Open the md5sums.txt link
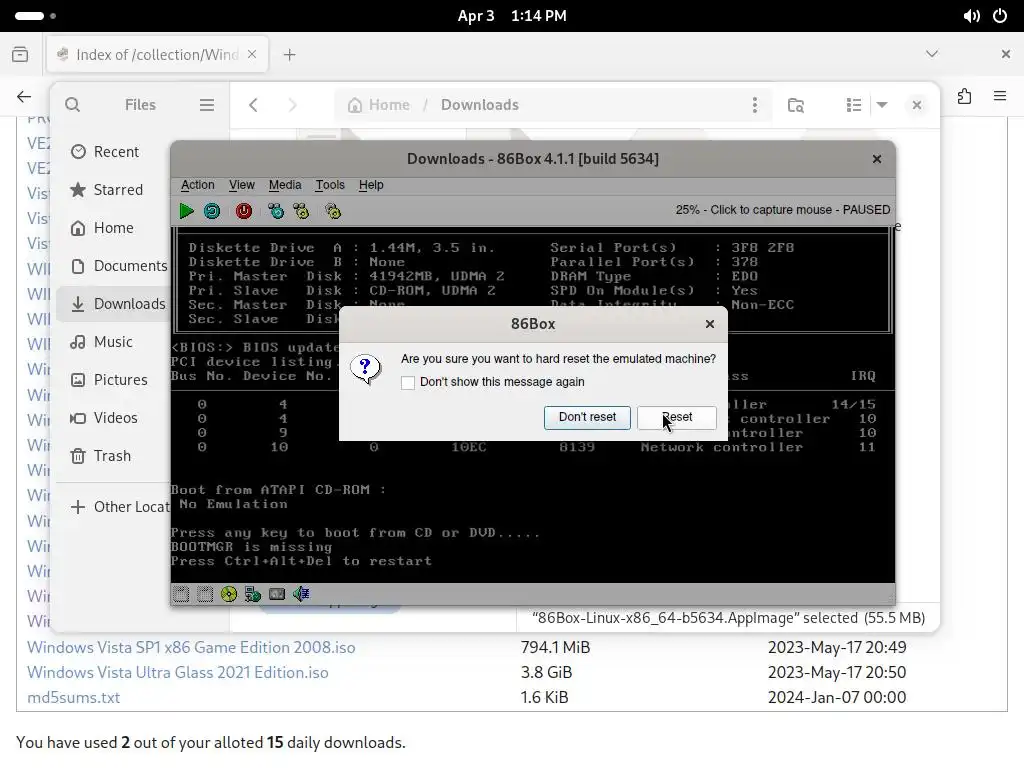1024x768 pixels. (74, 697)
